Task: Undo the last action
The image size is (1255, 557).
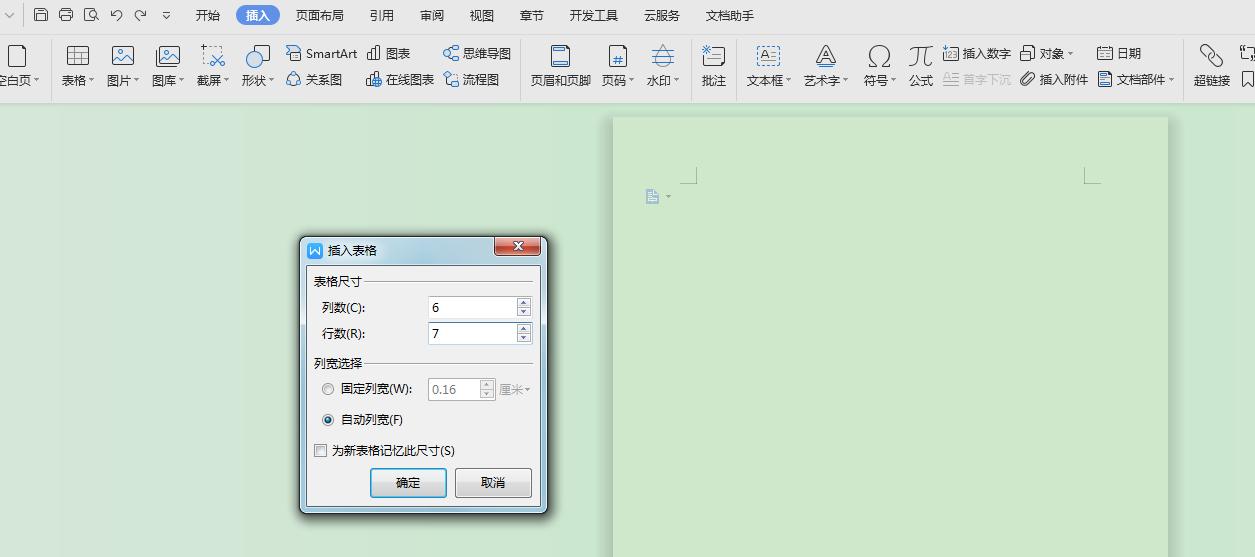Action: point(116,15)
